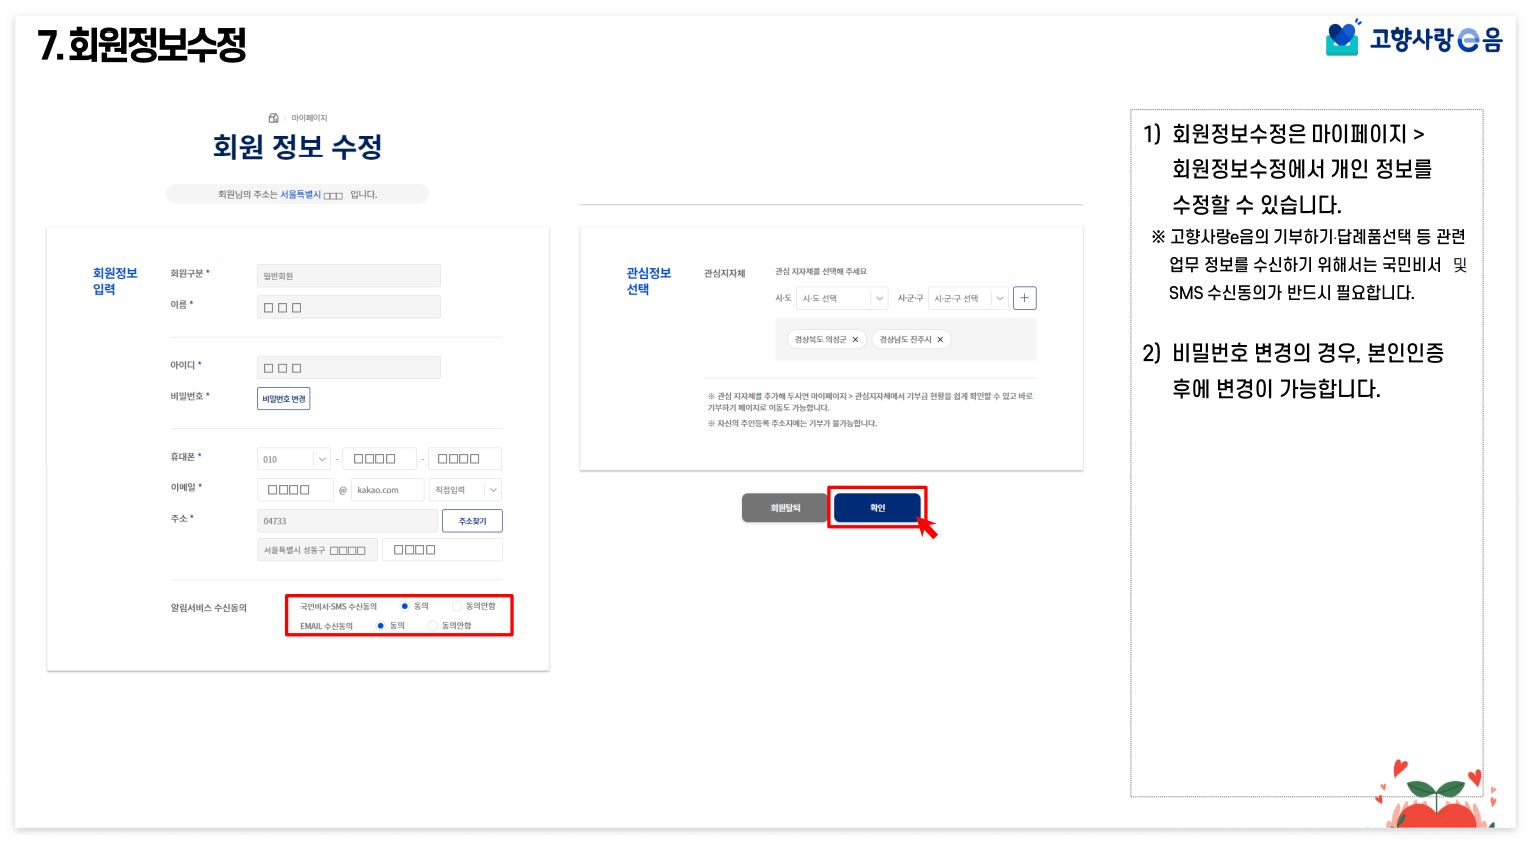
Task: Open the 시·군·구 선택 dropdown
Action: (966, 297)
